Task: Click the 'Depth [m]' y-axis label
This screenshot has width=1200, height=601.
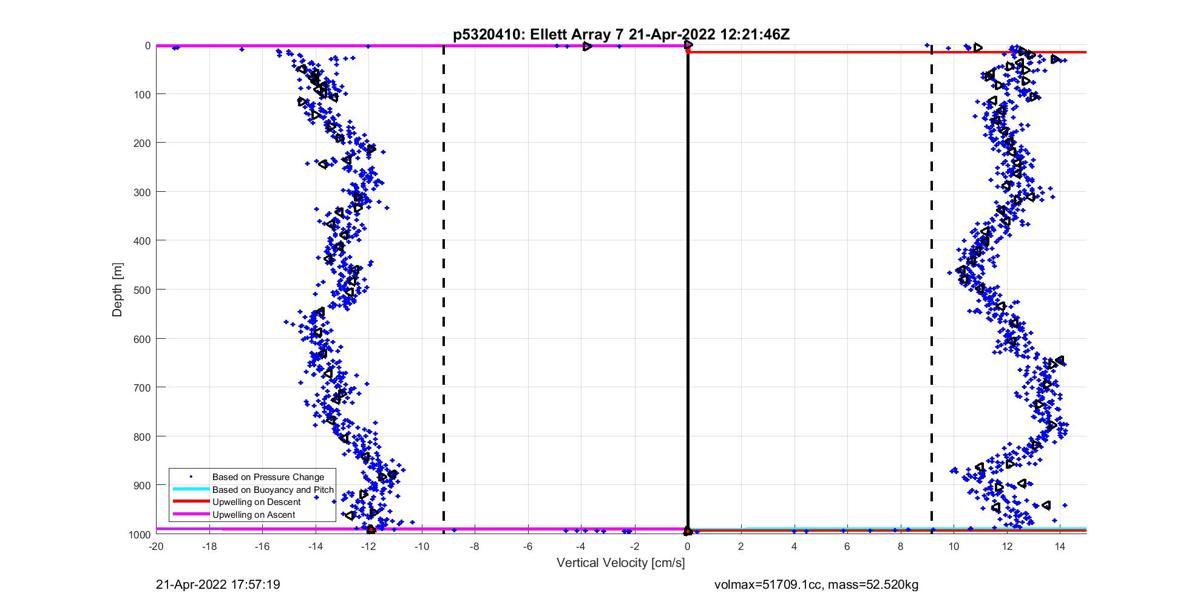Action: click(x=117, y=290)
